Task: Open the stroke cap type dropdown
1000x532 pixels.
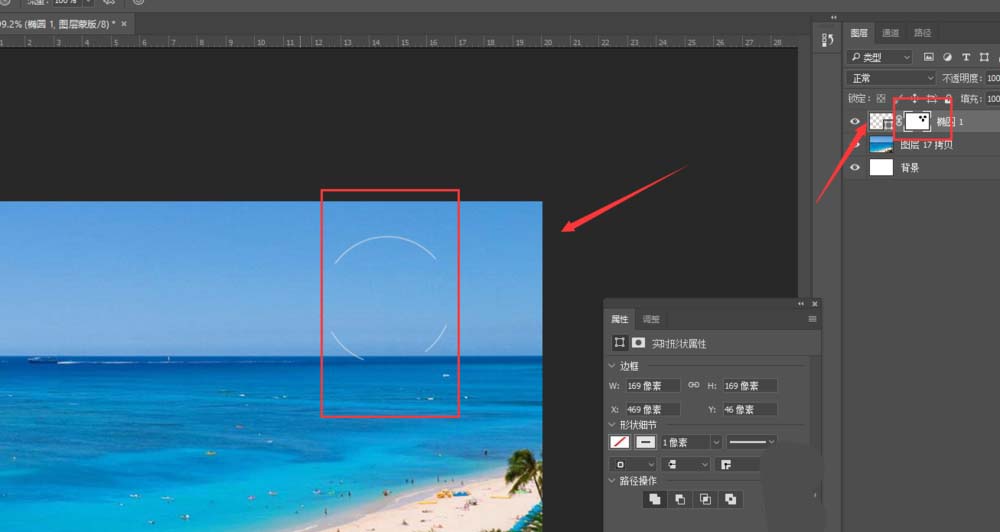Action: point(685,464)
